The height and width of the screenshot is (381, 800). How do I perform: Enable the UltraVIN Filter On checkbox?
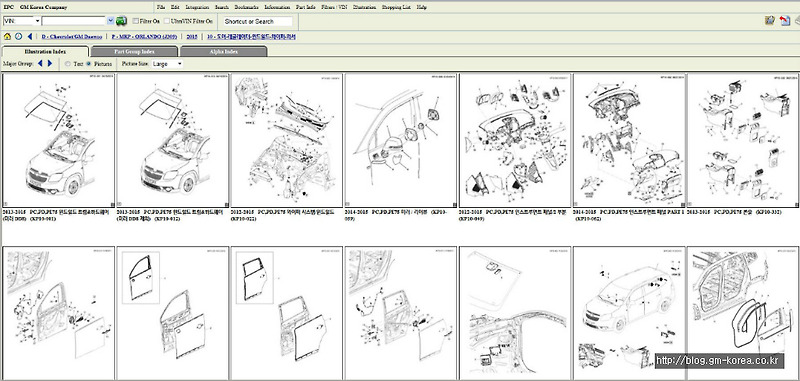166,21
